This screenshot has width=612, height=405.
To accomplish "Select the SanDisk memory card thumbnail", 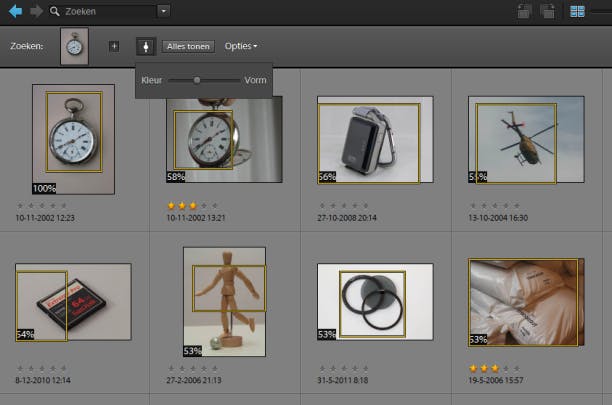I will click(x=73, y=302).
